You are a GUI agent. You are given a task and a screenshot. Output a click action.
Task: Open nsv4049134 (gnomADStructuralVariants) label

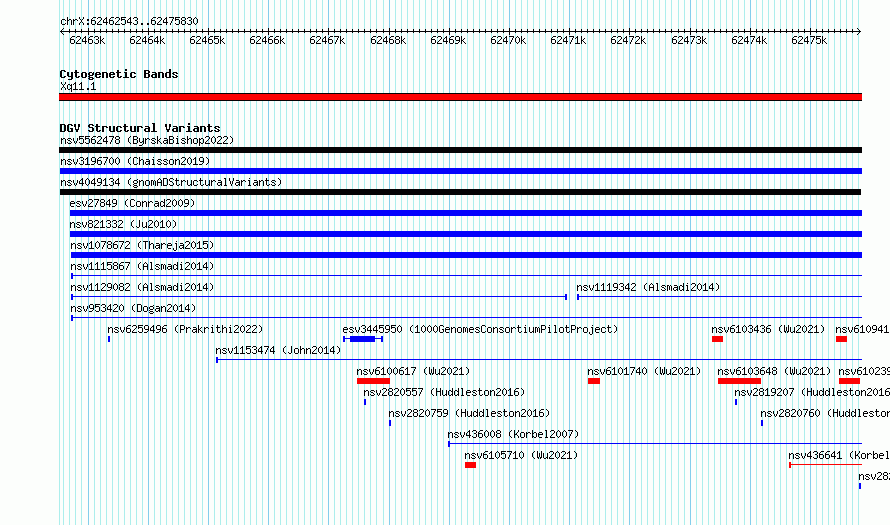[x=171, y=182]
